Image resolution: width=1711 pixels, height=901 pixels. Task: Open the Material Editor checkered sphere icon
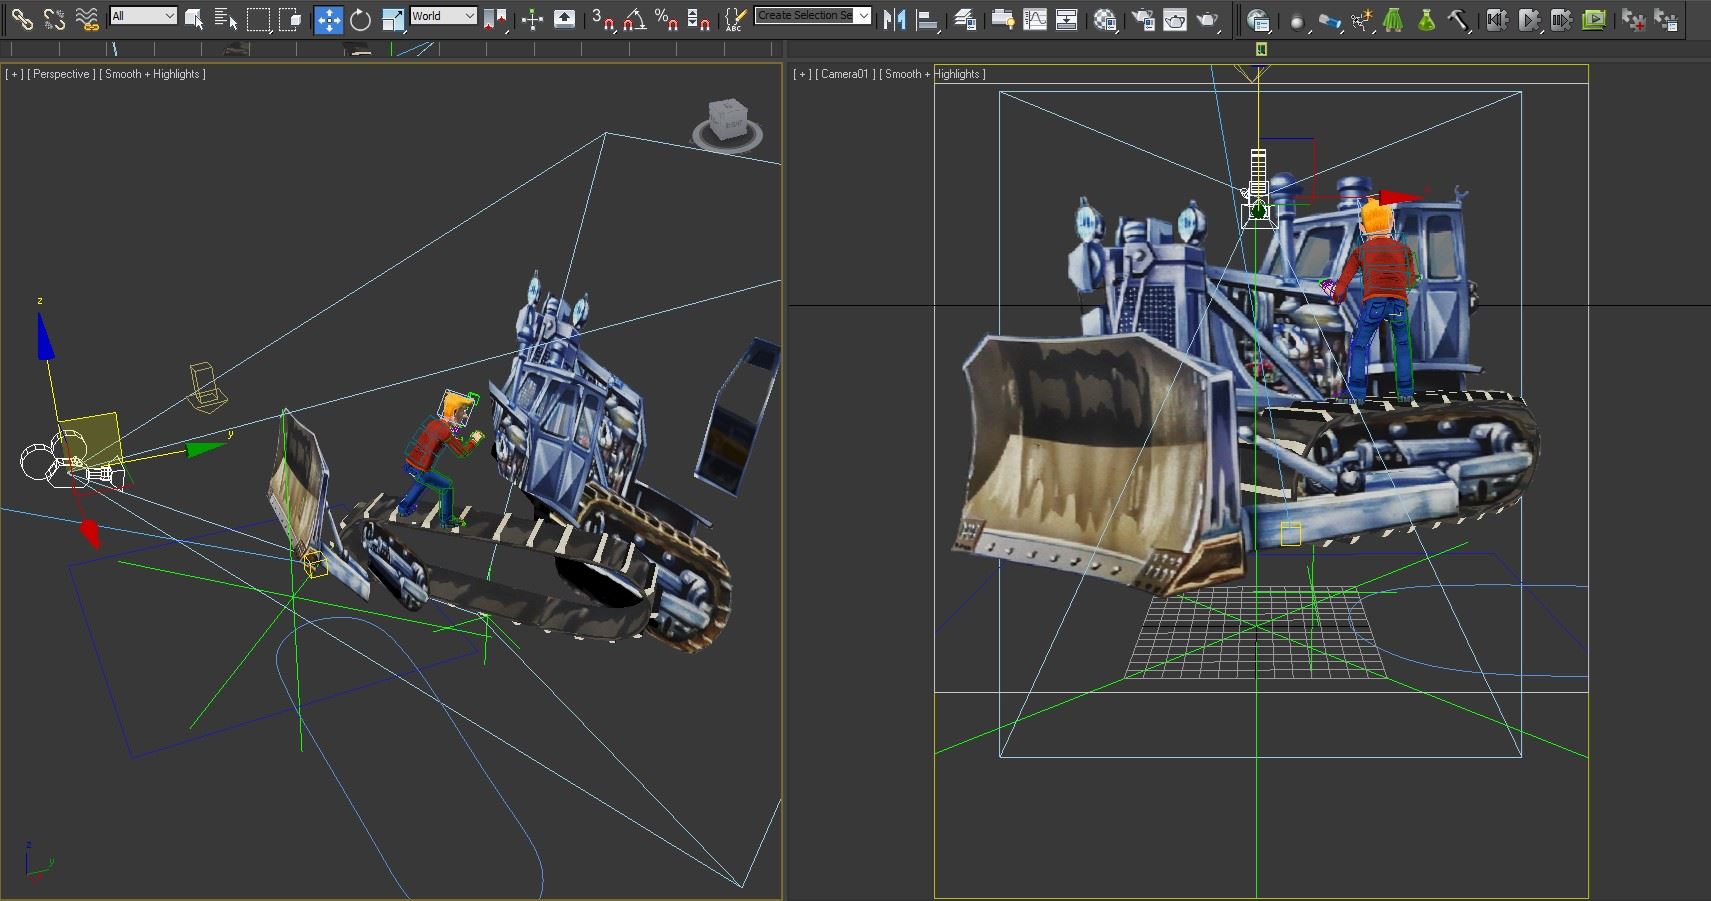click(x=1104, y=19)
